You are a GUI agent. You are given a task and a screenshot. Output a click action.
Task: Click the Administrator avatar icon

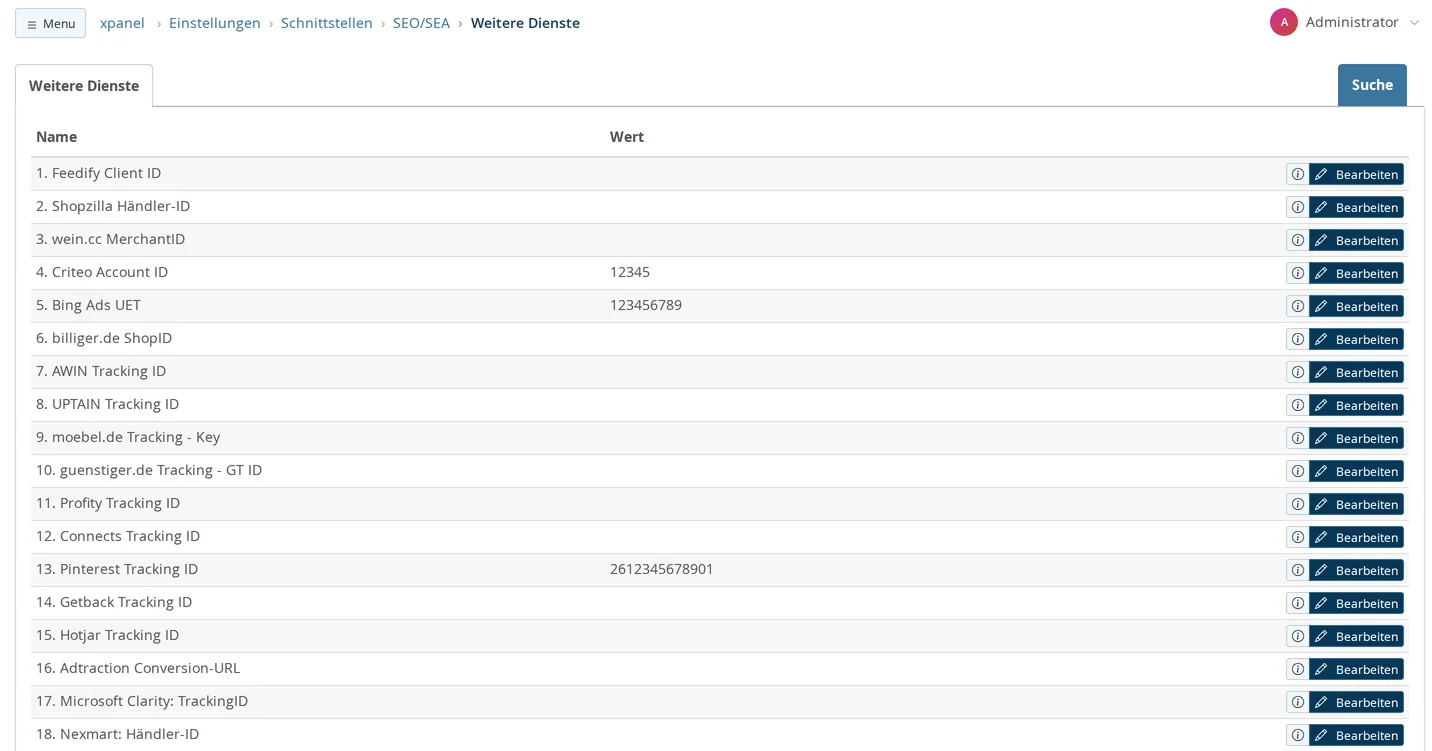pyautogui.click(x=1283, y=22)
